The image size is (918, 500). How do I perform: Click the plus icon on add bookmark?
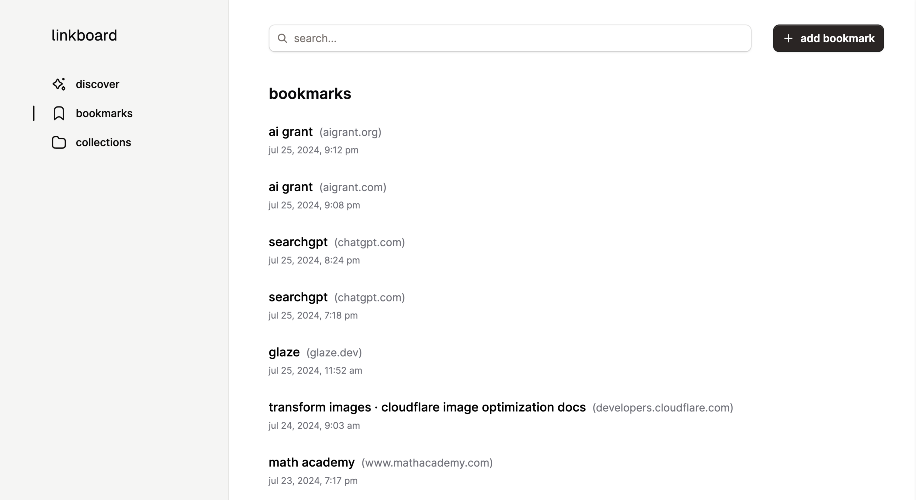click(788, 38)
